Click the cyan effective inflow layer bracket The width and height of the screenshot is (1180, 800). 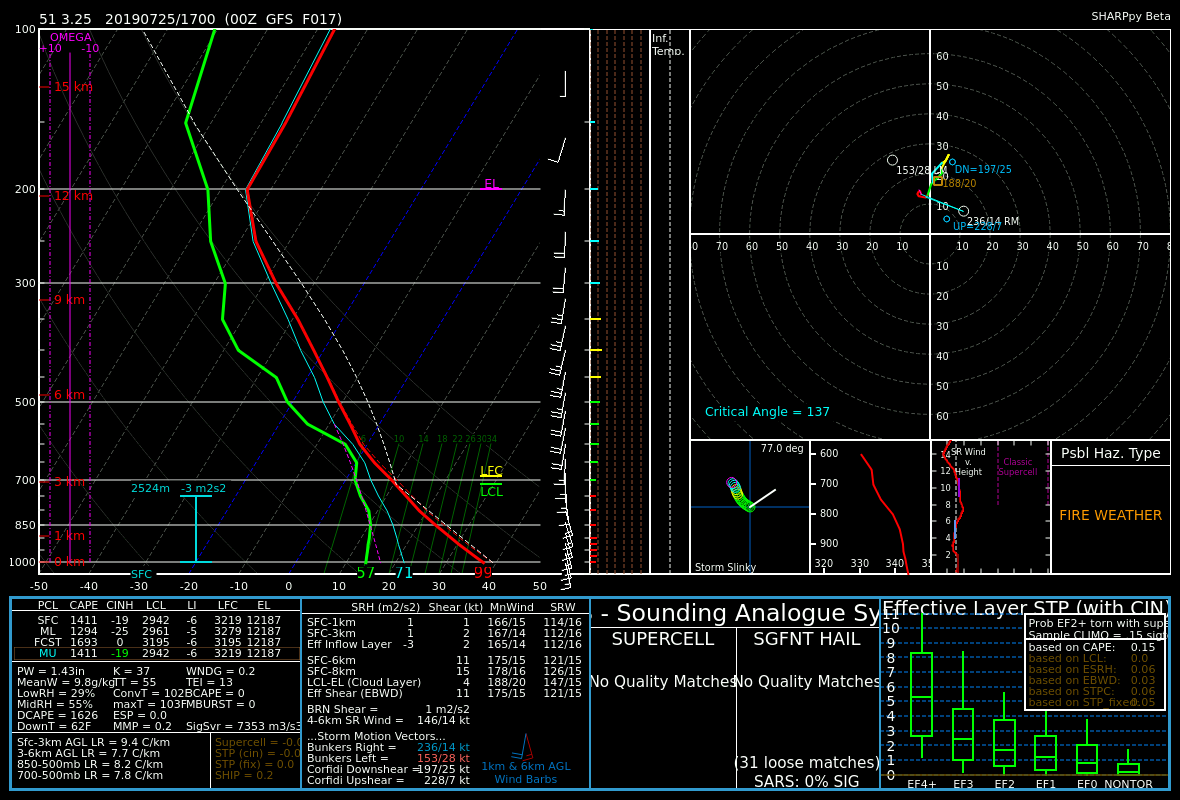(196, 529)
